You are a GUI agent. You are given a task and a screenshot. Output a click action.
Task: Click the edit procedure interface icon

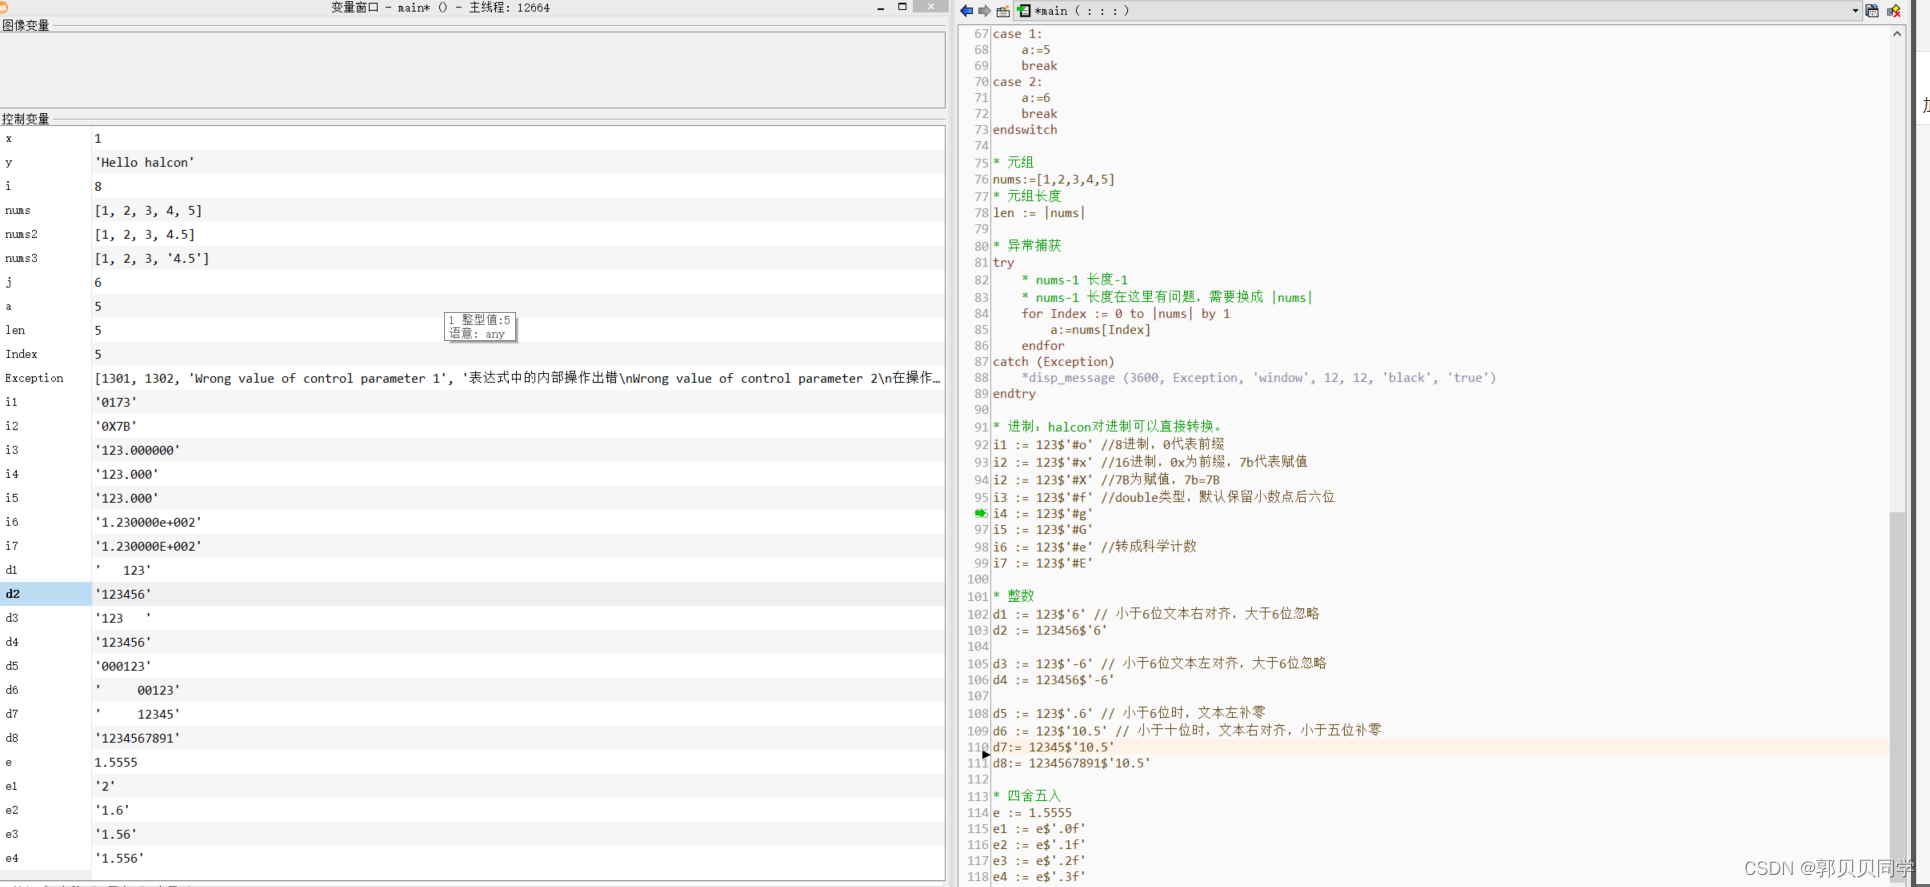pyautogui.click(x=1872, y=10)
